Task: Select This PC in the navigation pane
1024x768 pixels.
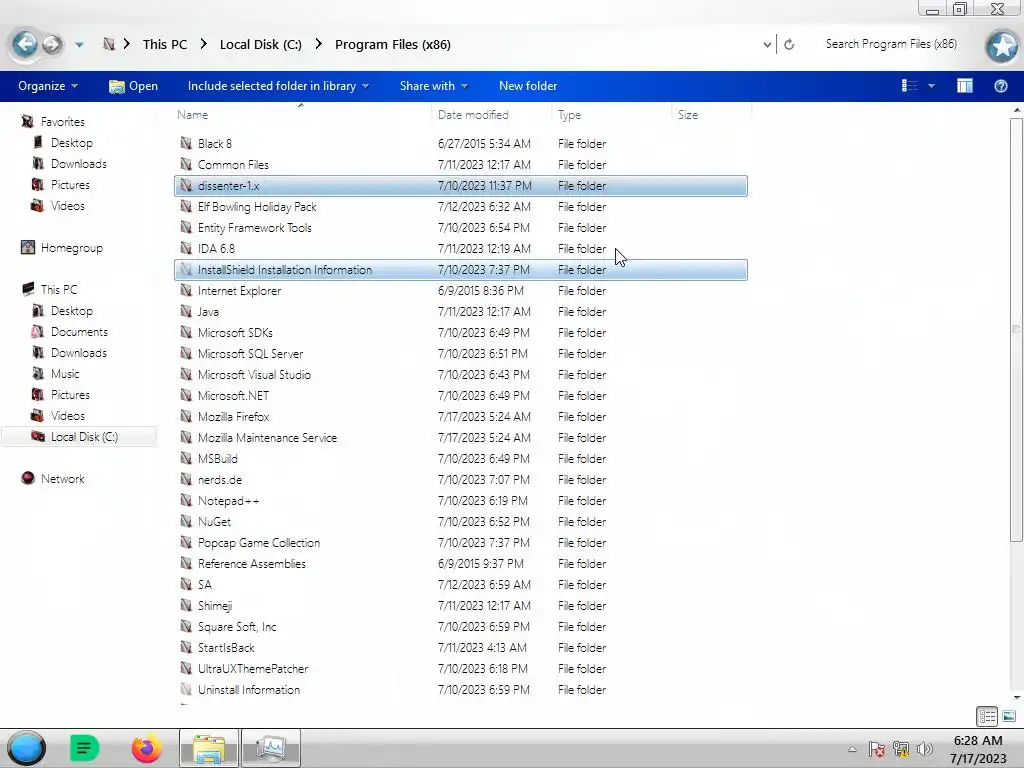Action: coord(58,289)
